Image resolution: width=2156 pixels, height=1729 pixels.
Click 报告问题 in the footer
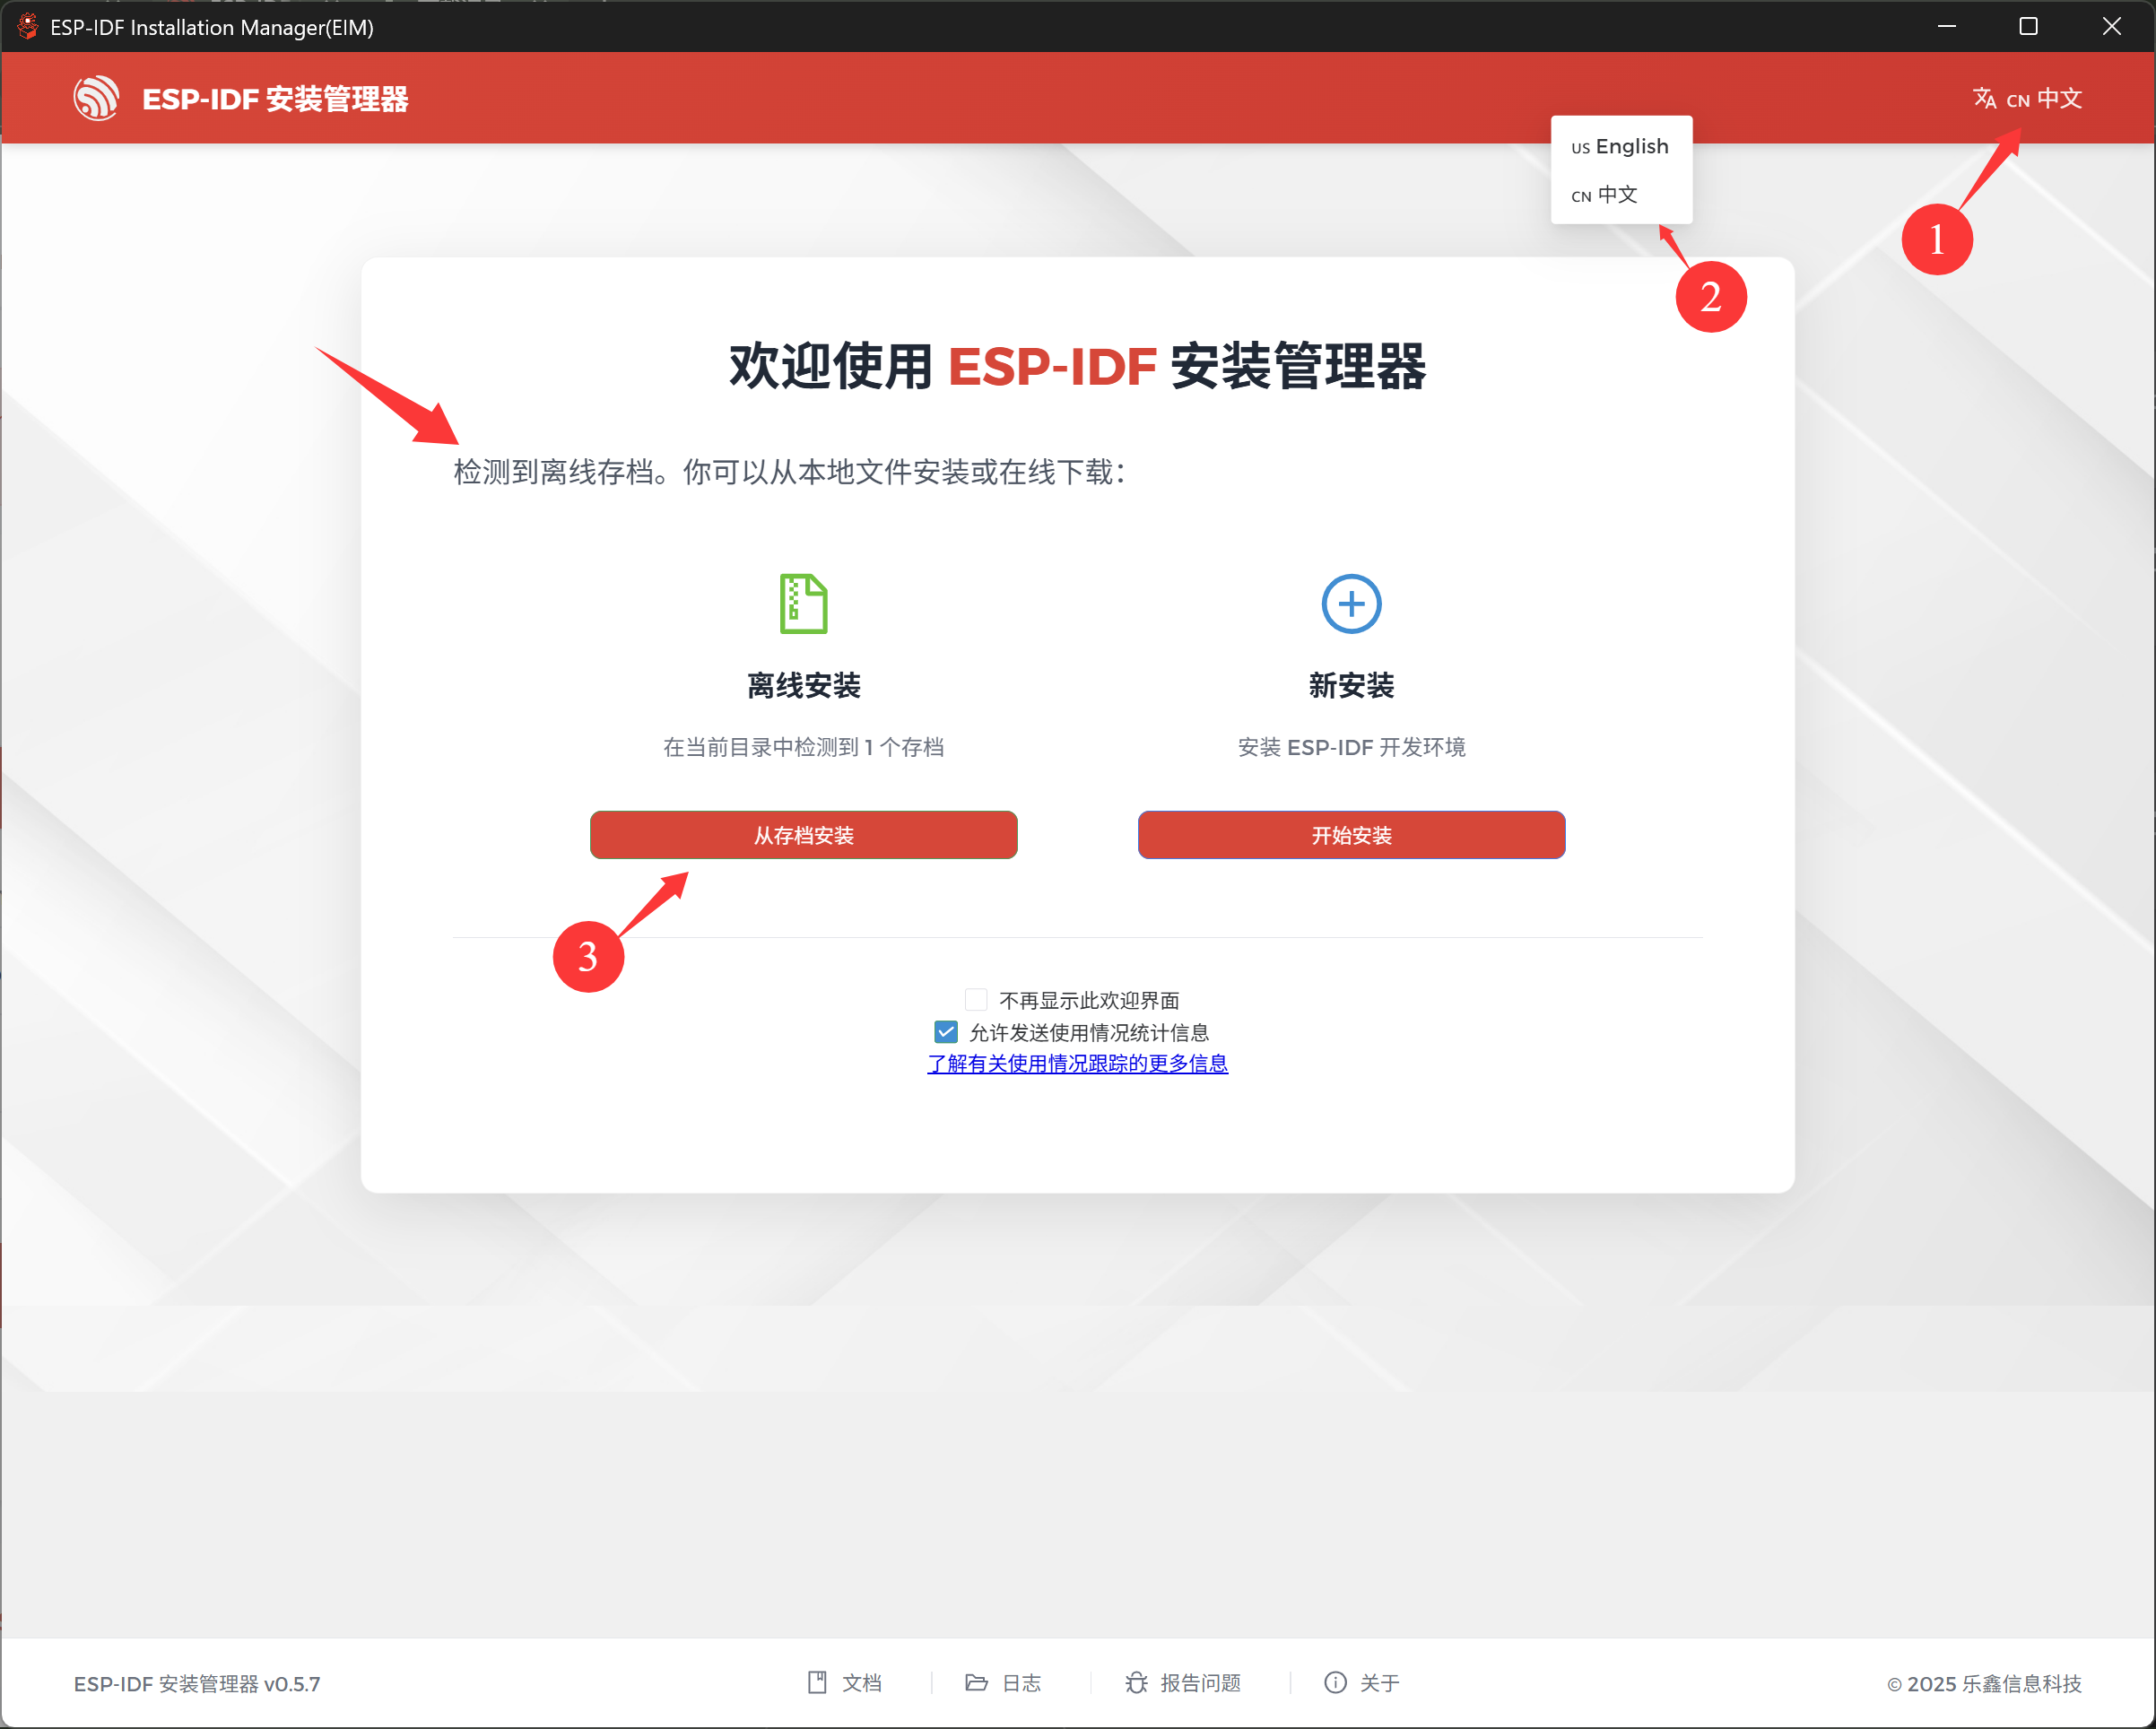tap(1182, 1682)
